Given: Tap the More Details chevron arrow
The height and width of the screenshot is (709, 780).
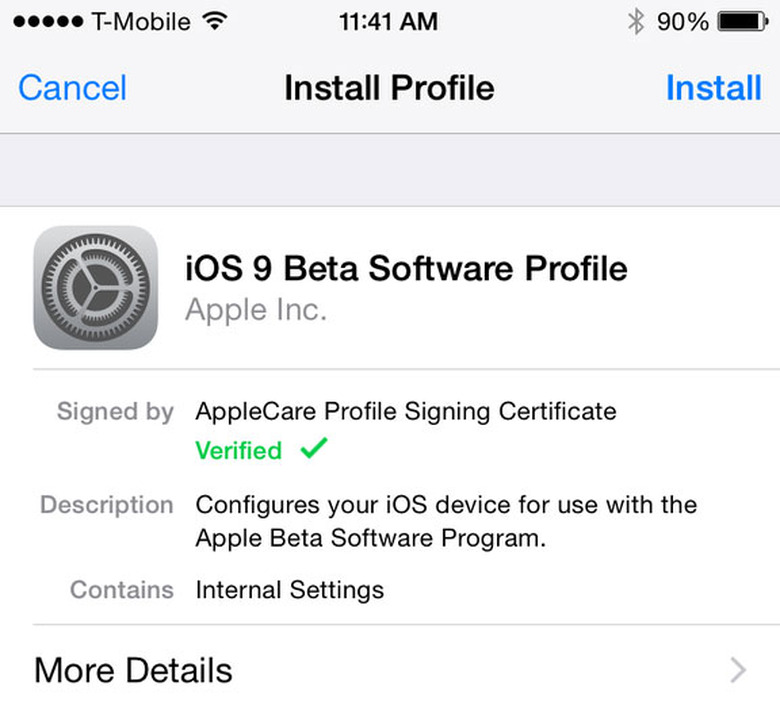Looking at the screenshot, I should 738,670.
